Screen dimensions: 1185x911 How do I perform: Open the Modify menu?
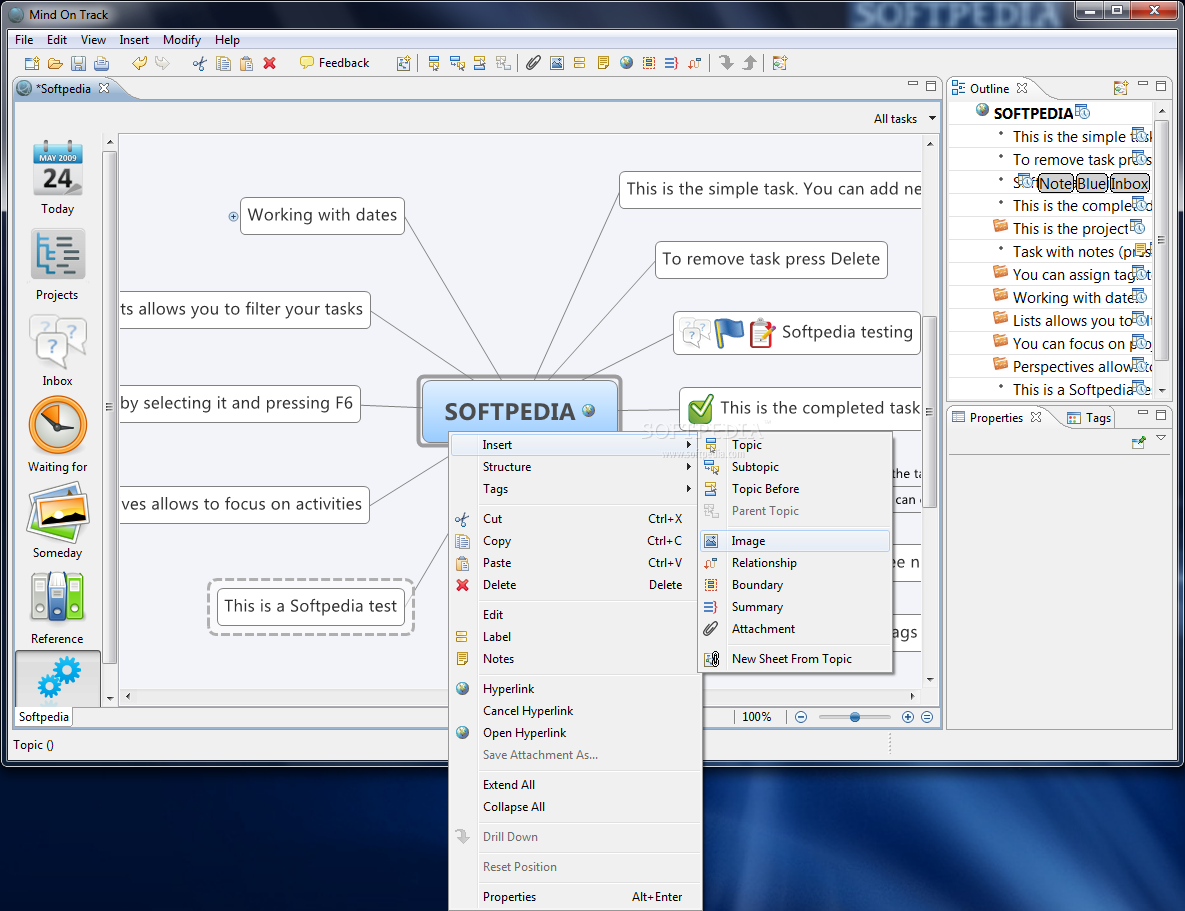(181, 40)
